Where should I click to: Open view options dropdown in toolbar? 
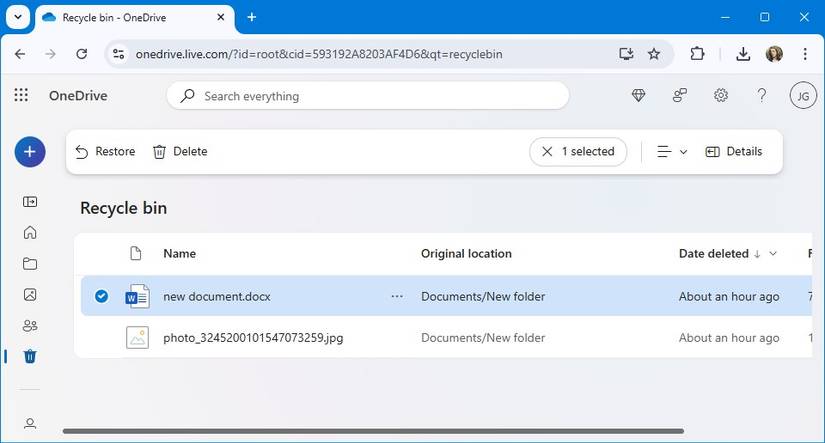point(672,152)
